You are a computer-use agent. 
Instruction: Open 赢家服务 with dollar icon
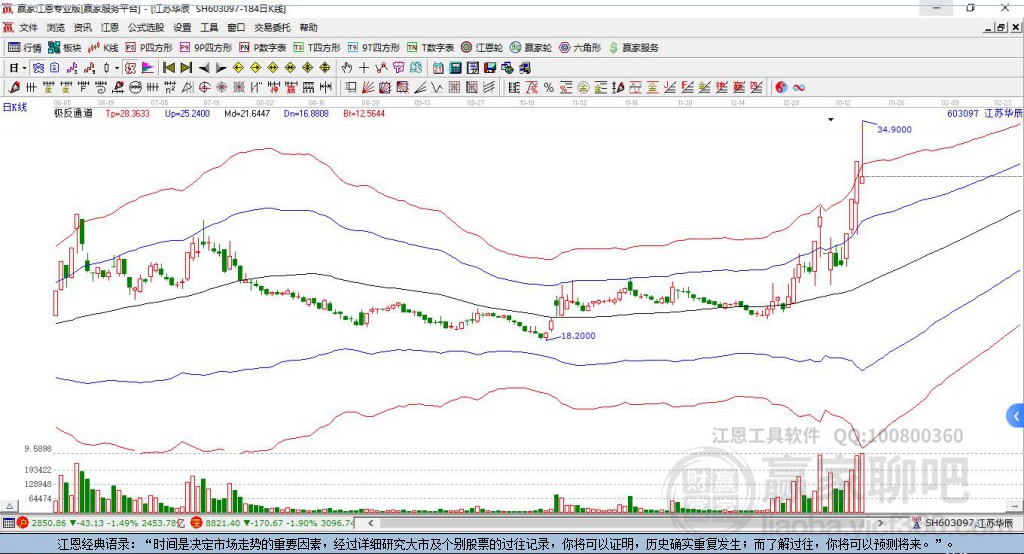click(633, 48)
